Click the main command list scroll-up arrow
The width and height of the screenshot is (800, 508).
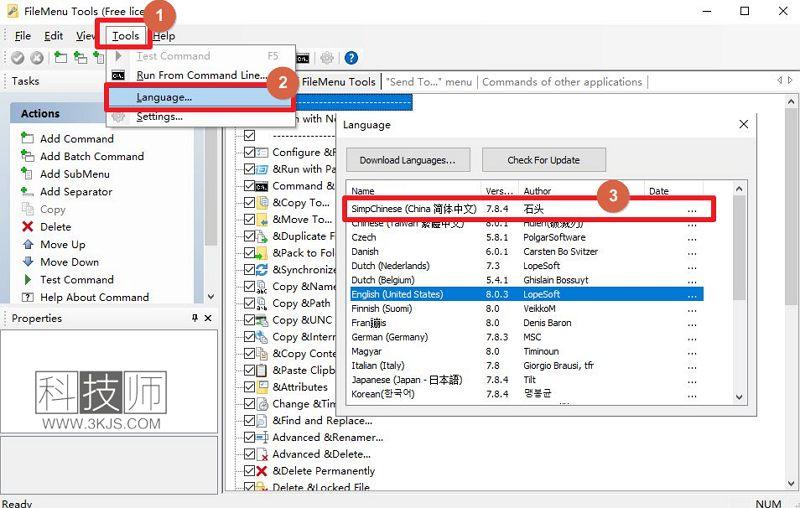pyautogui.click(x=790, y=102)
